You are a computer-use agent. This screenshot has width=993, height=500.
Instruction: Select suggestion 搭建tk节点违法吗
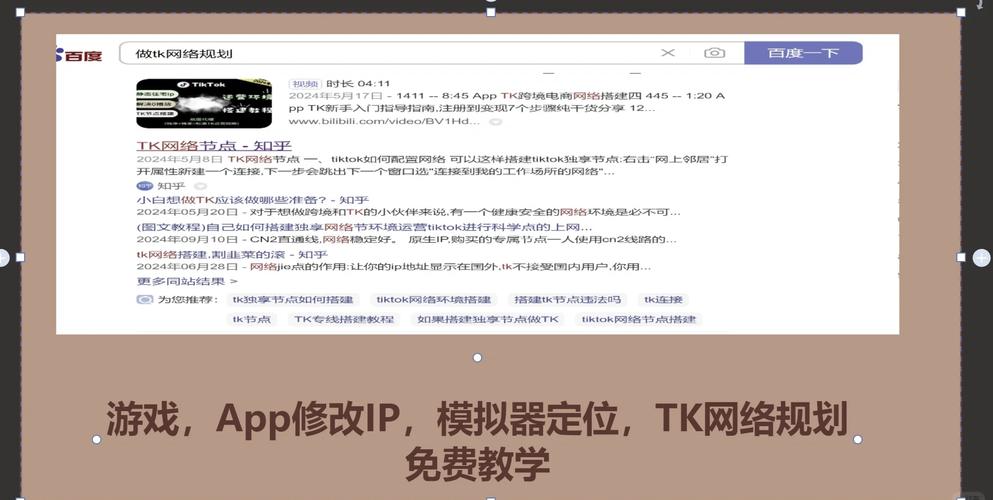click(567, 299)
